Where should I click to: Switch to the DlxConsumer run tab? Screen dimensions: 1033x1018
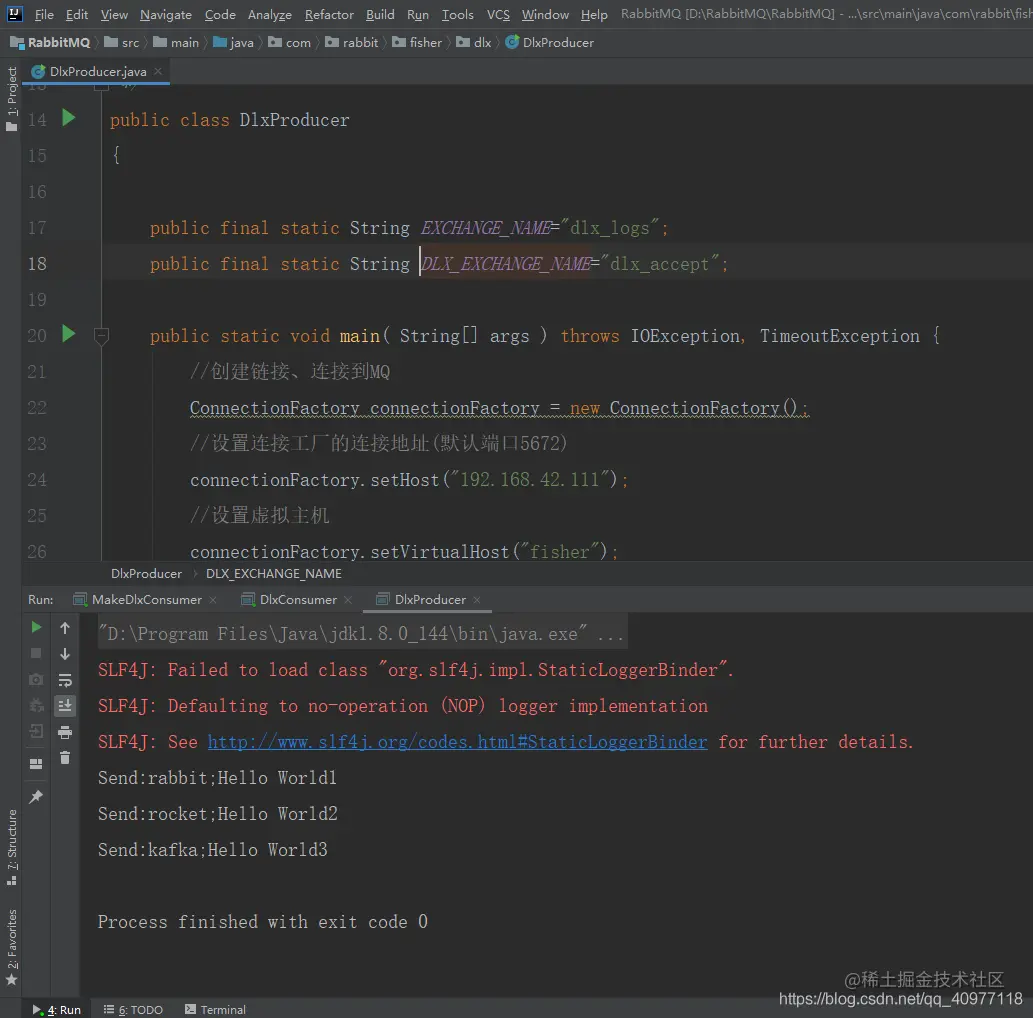click(289, 600)
